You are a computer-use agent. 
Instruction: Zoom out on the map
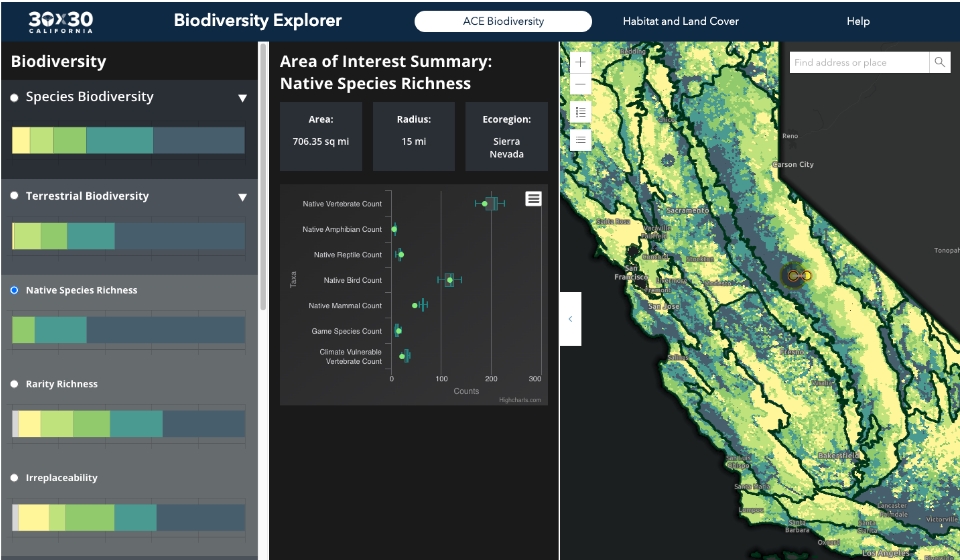pyautogui.click(x=581, y=86)
